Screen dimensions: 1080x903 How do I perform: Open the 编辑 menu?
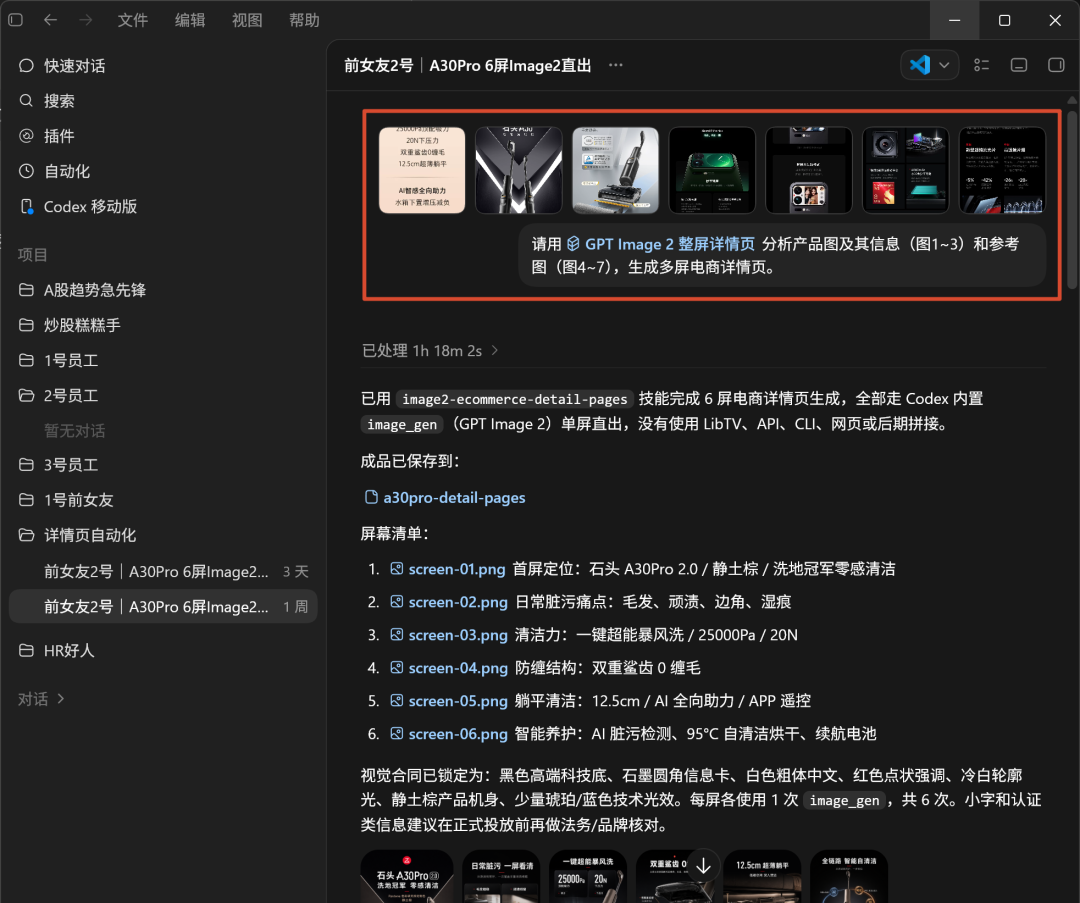(189, 20)
